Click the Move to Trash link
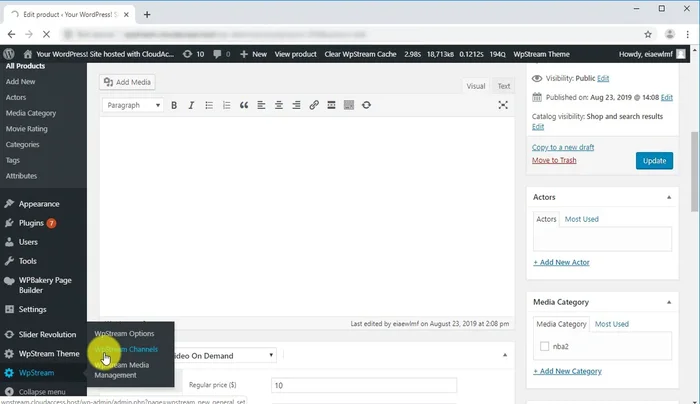Image resolution: width=700 pixels, height=404 pixels. 554,160
